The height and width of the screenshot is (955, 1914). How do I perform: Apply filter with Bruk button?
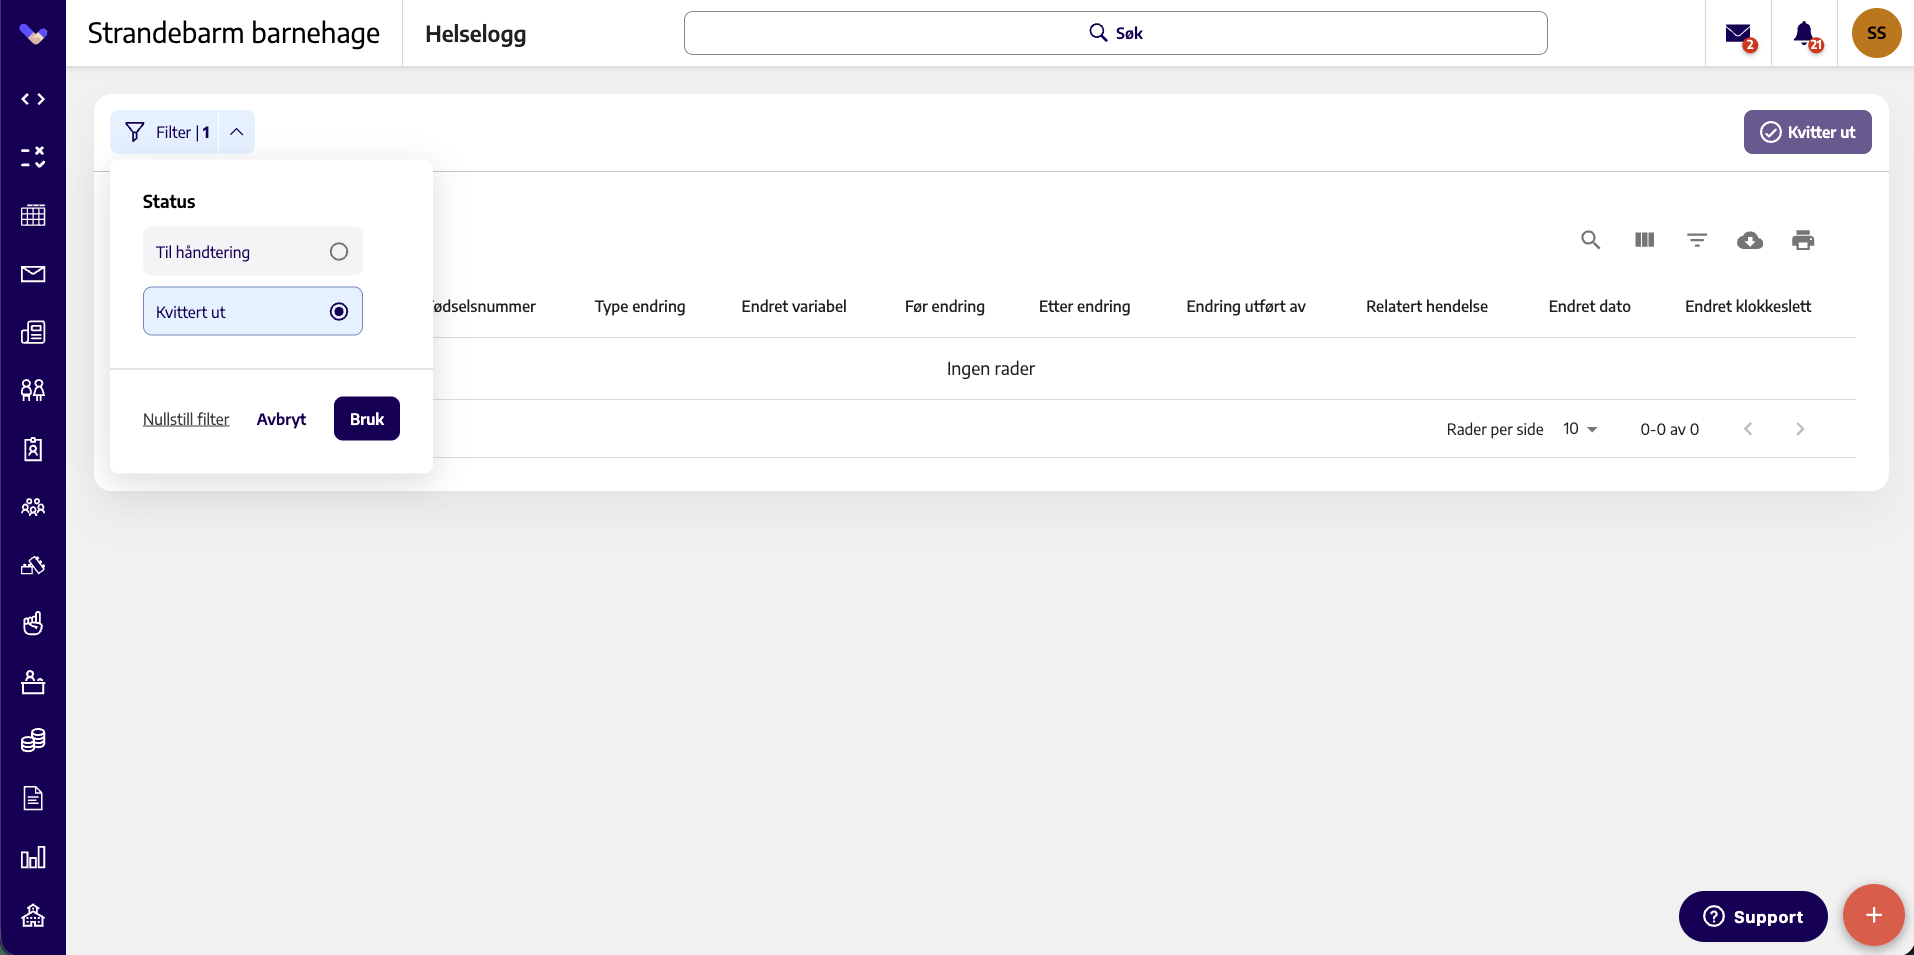(x=367, y=419)
